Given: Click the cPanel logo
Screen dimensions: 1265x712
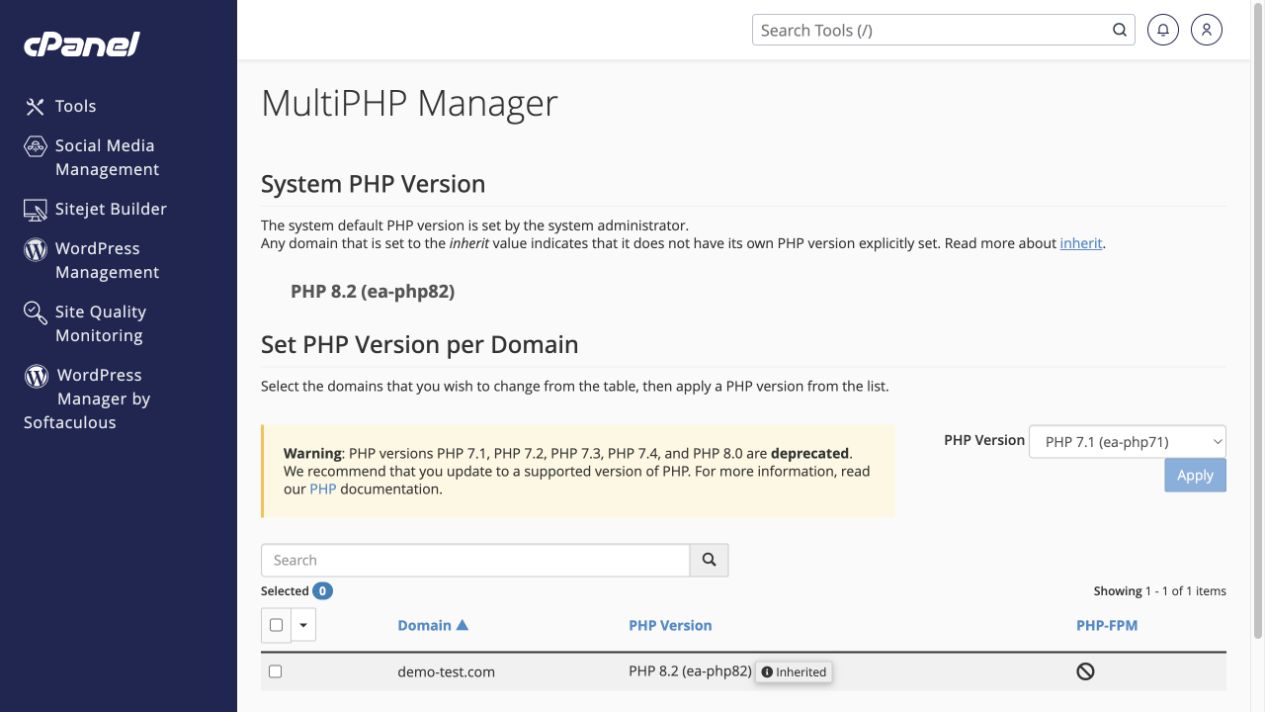Looking at the screenshot, I should pos(82,44).
